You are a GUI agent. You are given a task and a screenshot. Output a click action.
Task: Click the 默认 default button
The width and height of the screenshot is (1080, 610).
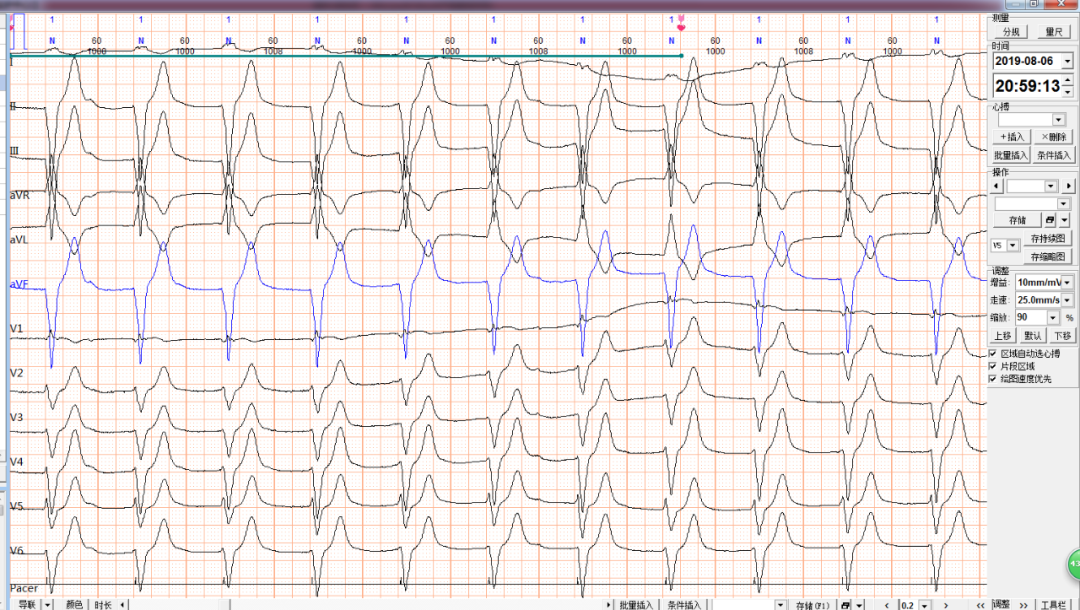[1032, 336]
